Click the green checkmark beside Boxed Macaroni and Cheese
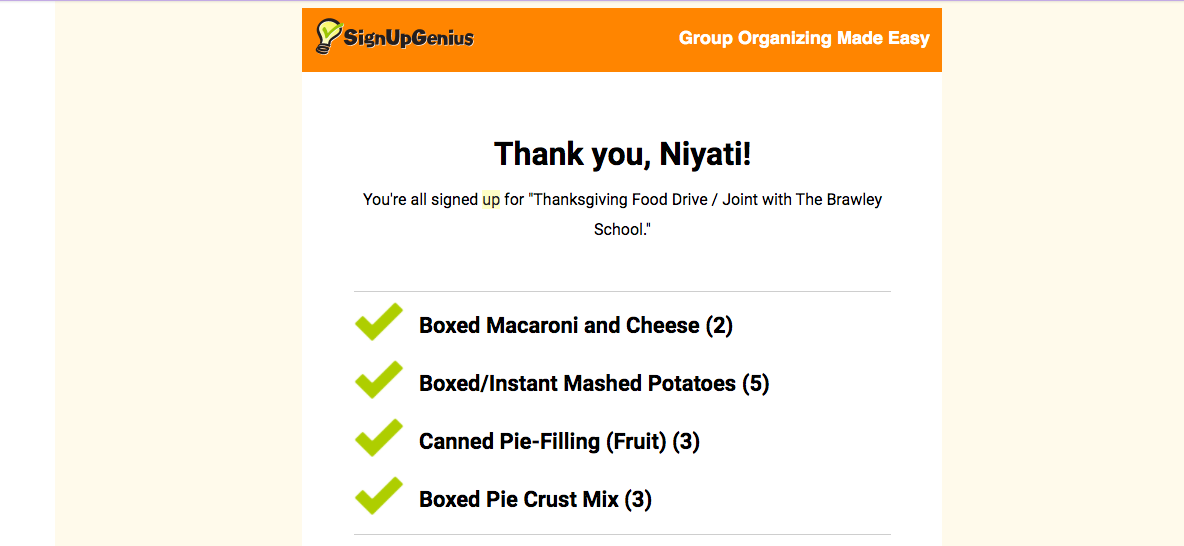The width and height of the screenshot is (1184, 546). (378, 322)
